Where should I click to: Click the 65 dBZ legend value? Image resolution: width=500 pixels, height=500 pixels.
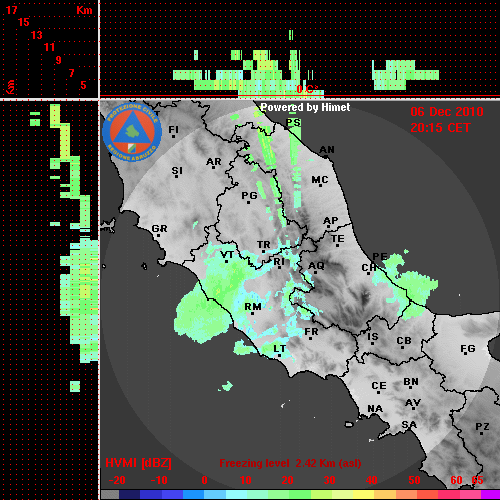pyautogui.click(x=477, y=480)
